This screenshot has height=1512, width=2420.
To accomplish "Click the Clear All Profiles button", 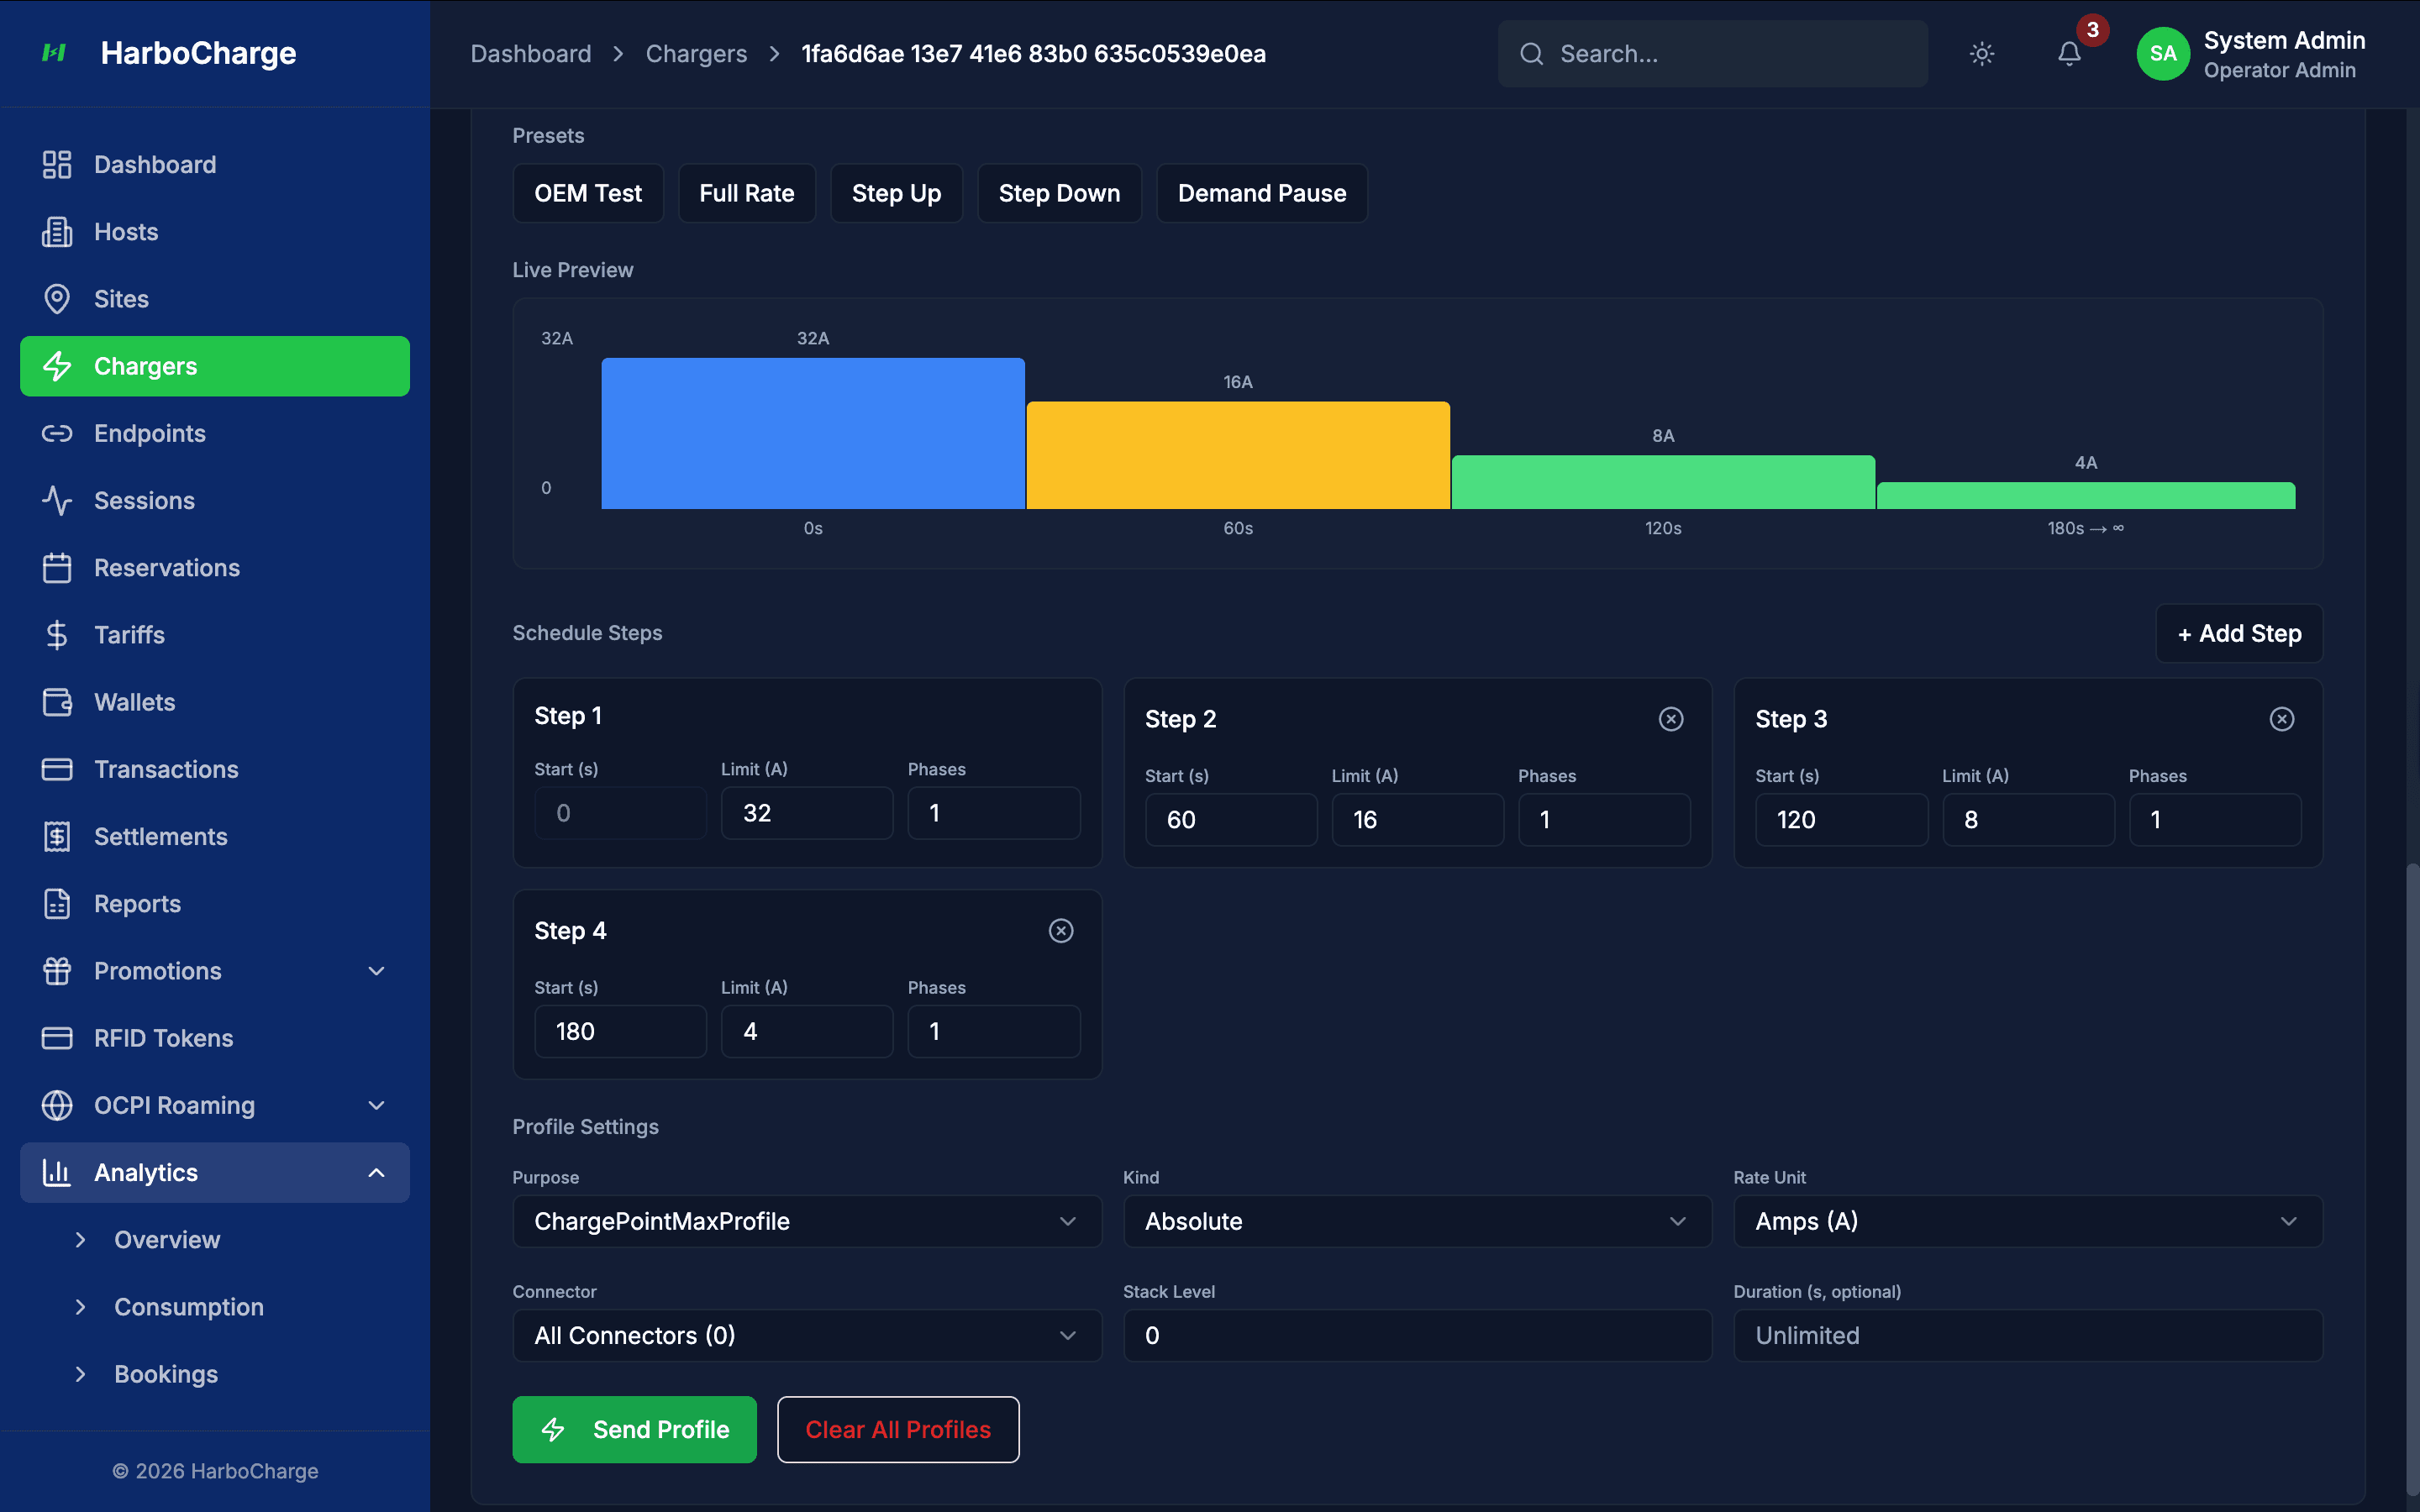I will coord(898,1429).
